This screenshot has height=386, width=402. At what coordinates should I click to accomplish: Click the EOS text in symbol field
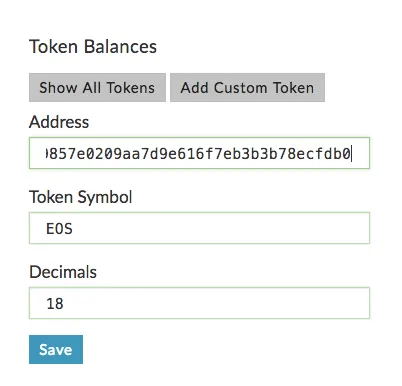tap(59, 229)
